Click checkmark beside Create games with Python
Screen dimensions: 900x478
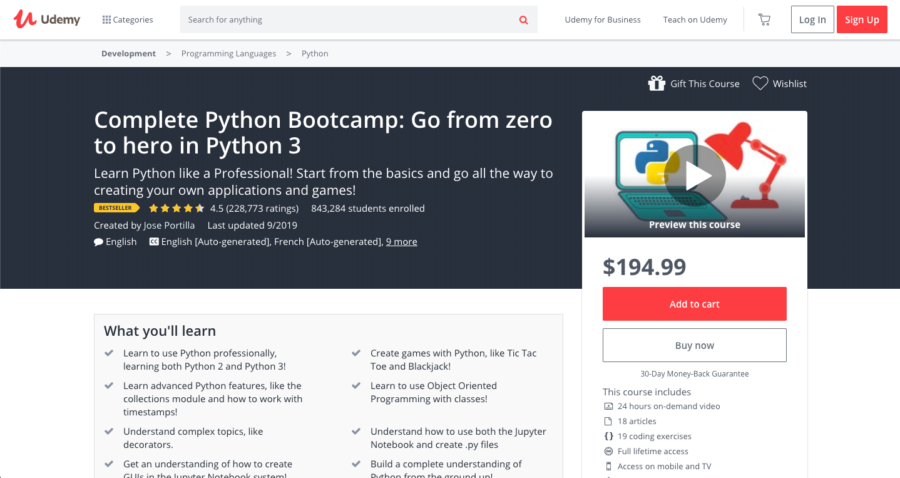(x=356, y=353)
